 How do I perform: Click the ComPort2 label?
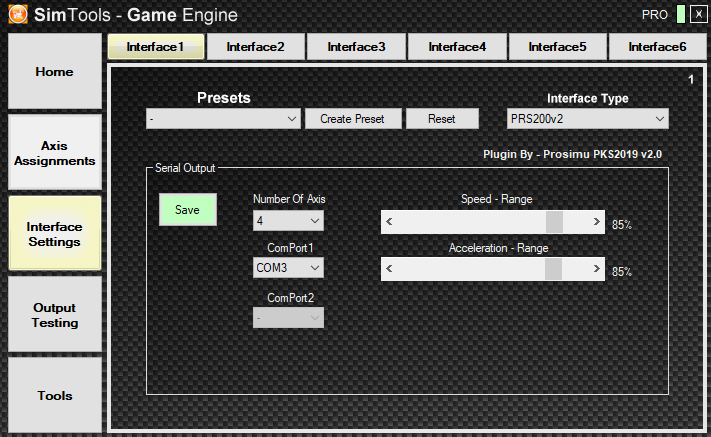[290, 298]
